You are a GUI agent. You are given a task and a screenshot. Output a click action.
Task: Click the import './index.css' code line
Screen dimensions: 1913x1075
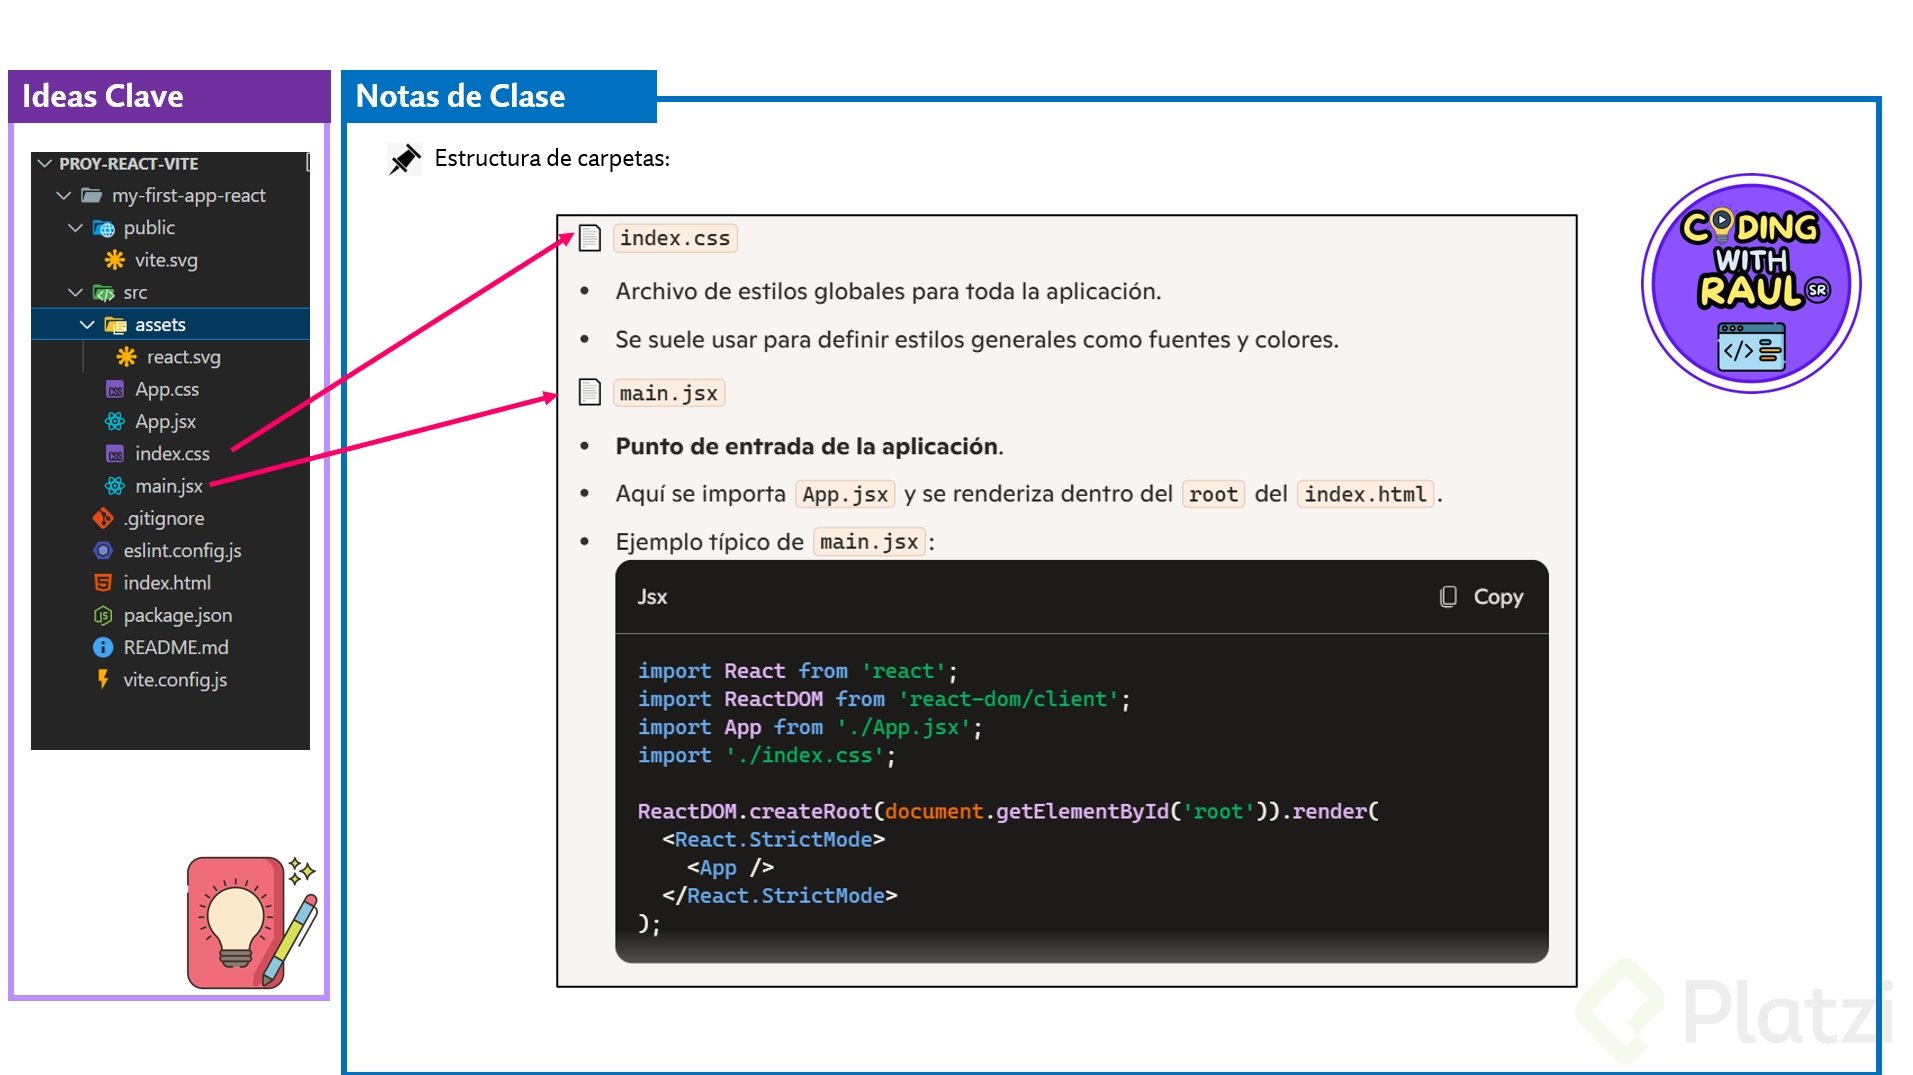pos(766,755)
